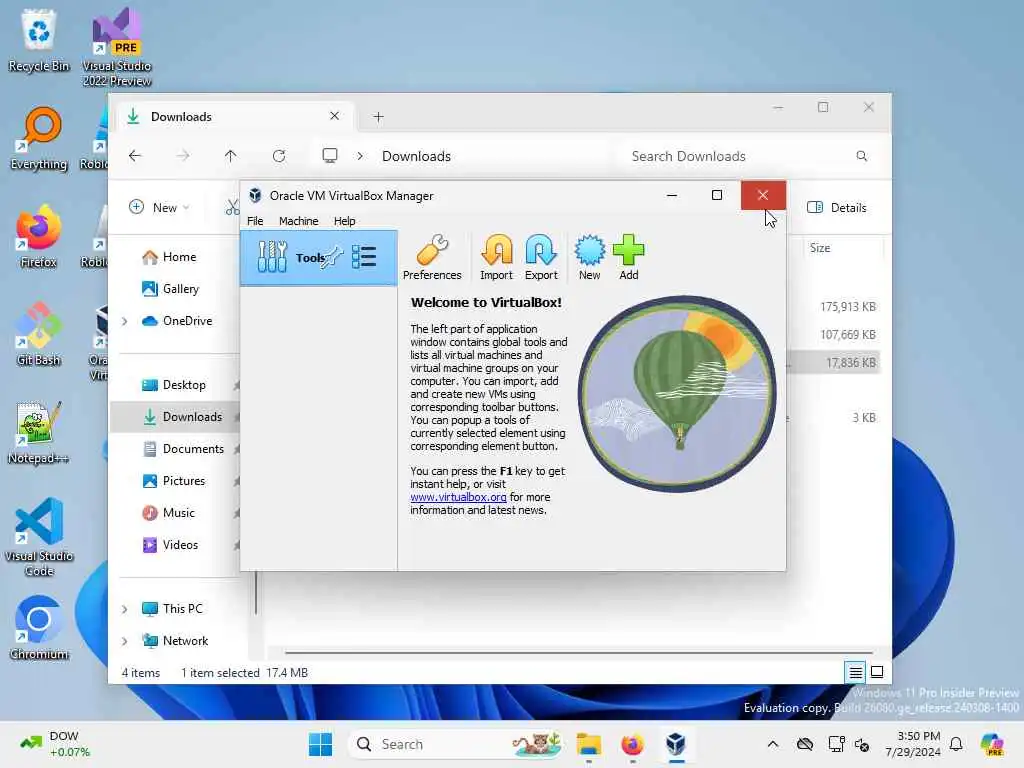Expand the This PC tree node
Screen dimensions: 1024x768
point(125,609)
